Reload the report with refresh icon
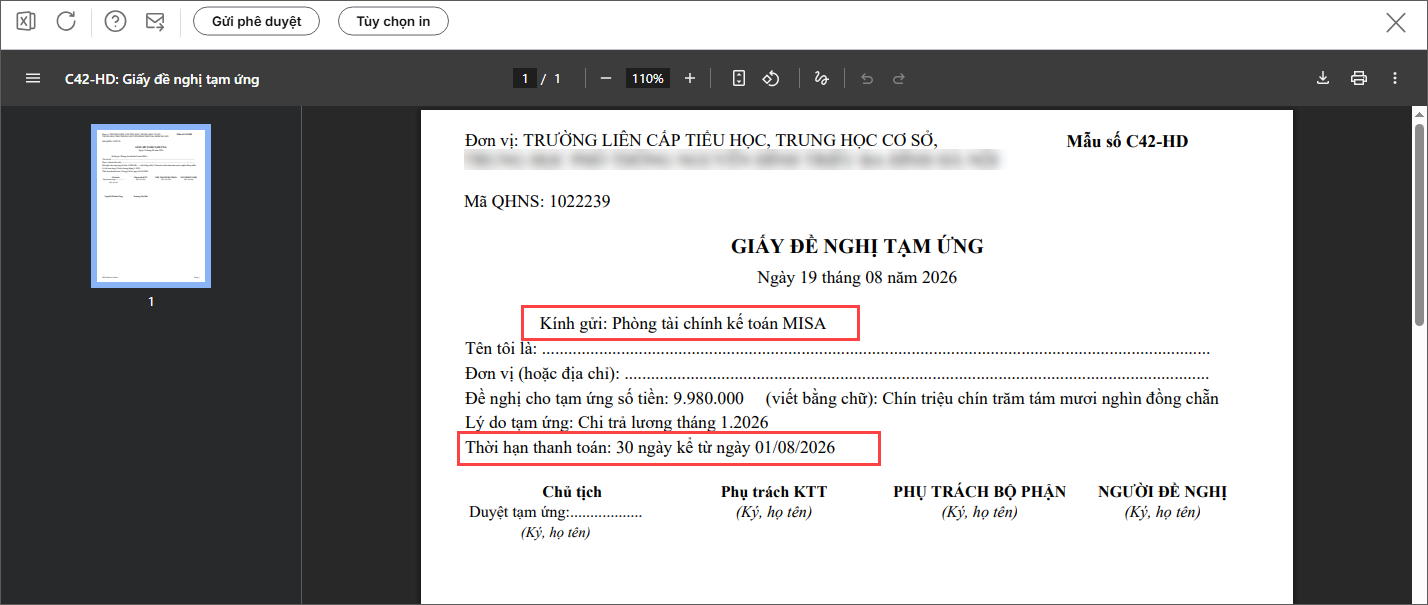 [66, 21]
